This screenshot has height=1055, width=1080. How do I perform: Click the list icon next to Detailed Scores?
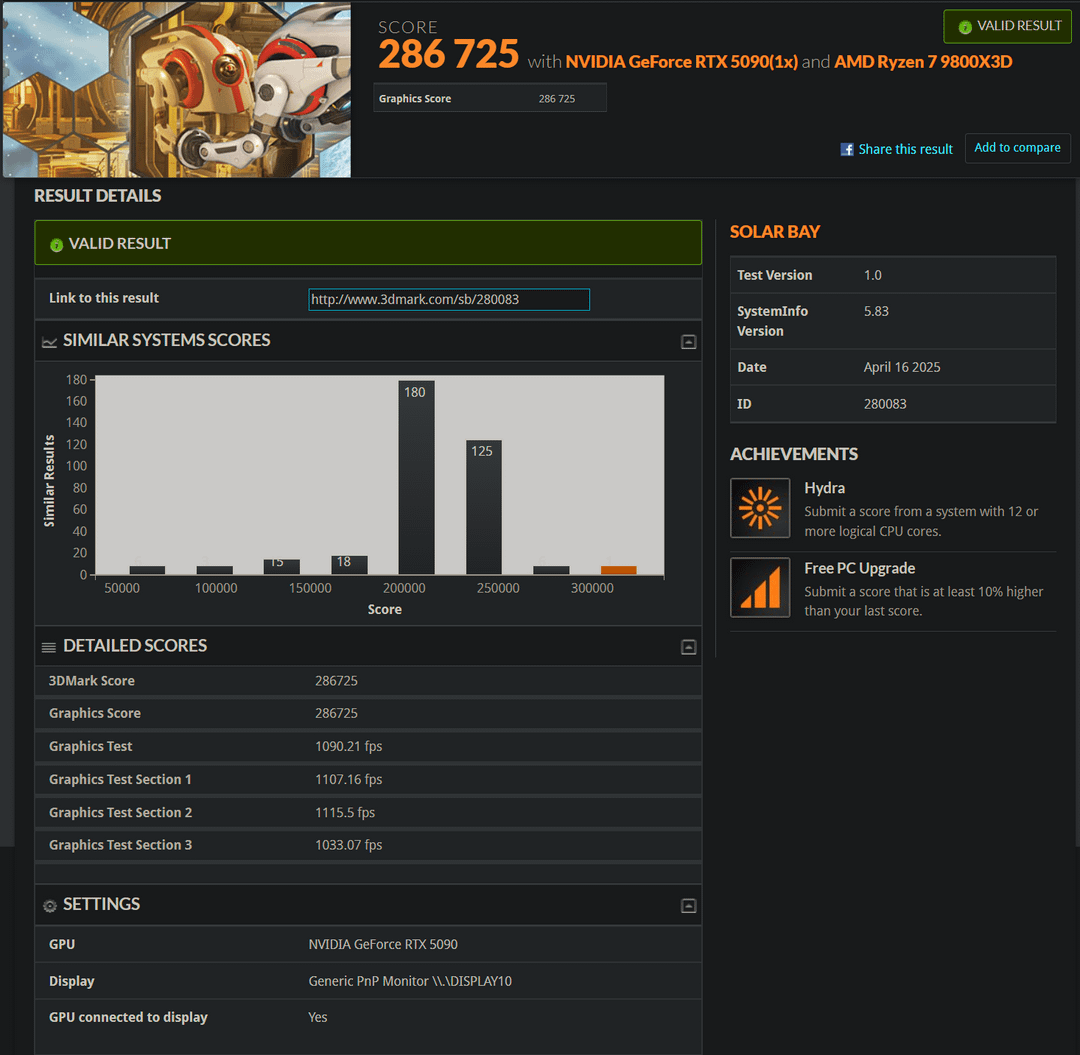[x=49, y=647]
